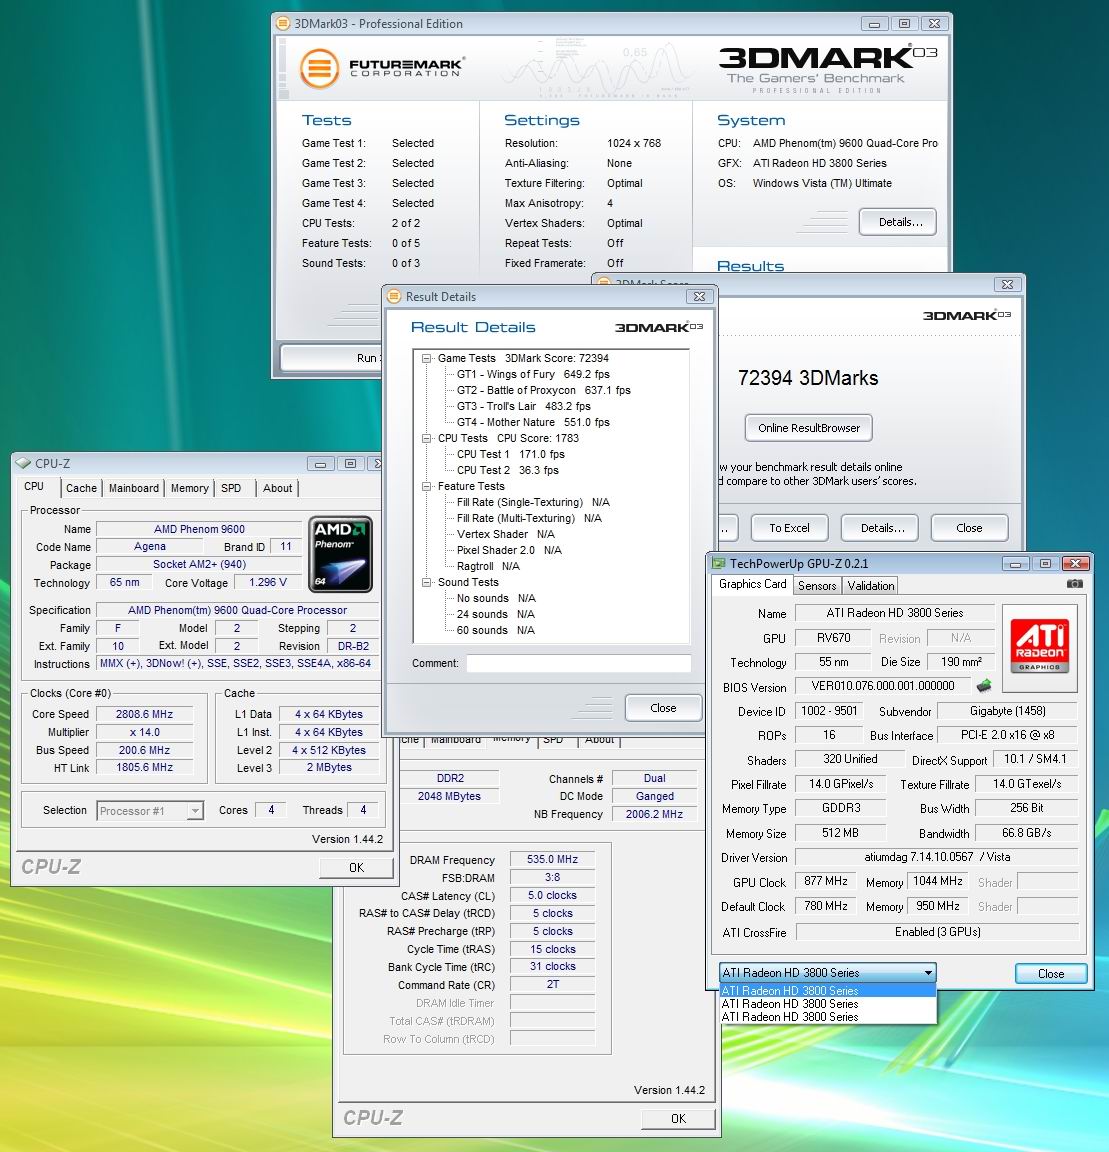Click the DRAM Frequency value 535.0 MHz
This screenshot has height=1152, width=1109.
pos(552,859)
